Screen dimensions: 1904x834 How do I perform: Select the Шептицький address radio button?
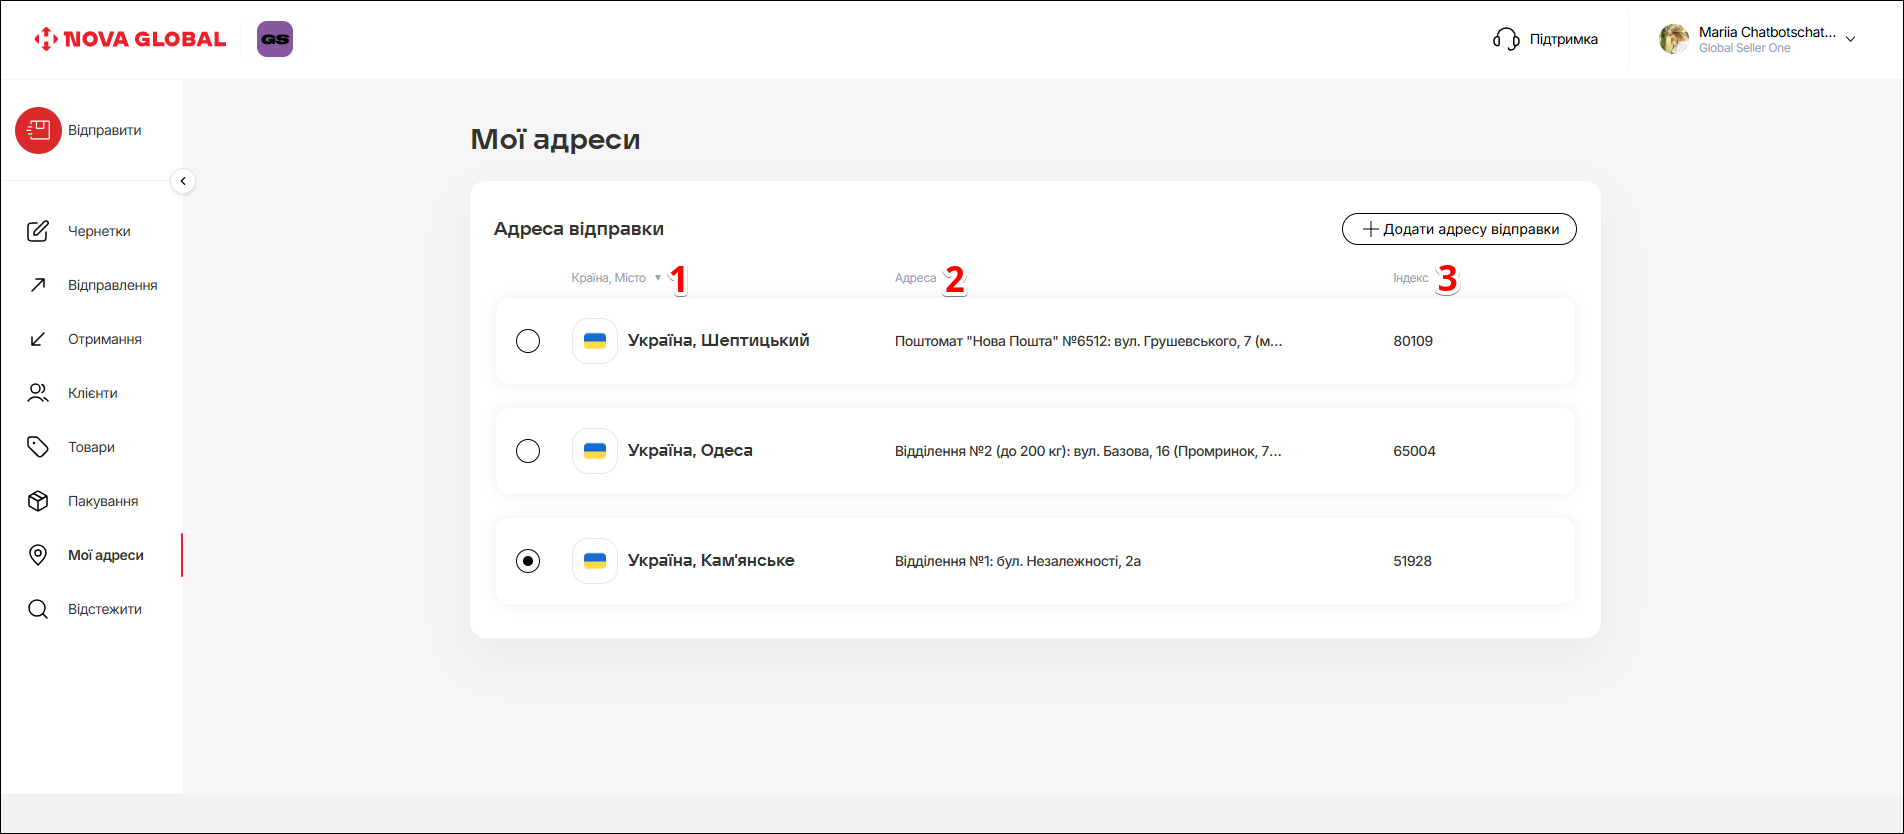click(x=528, y=341)
